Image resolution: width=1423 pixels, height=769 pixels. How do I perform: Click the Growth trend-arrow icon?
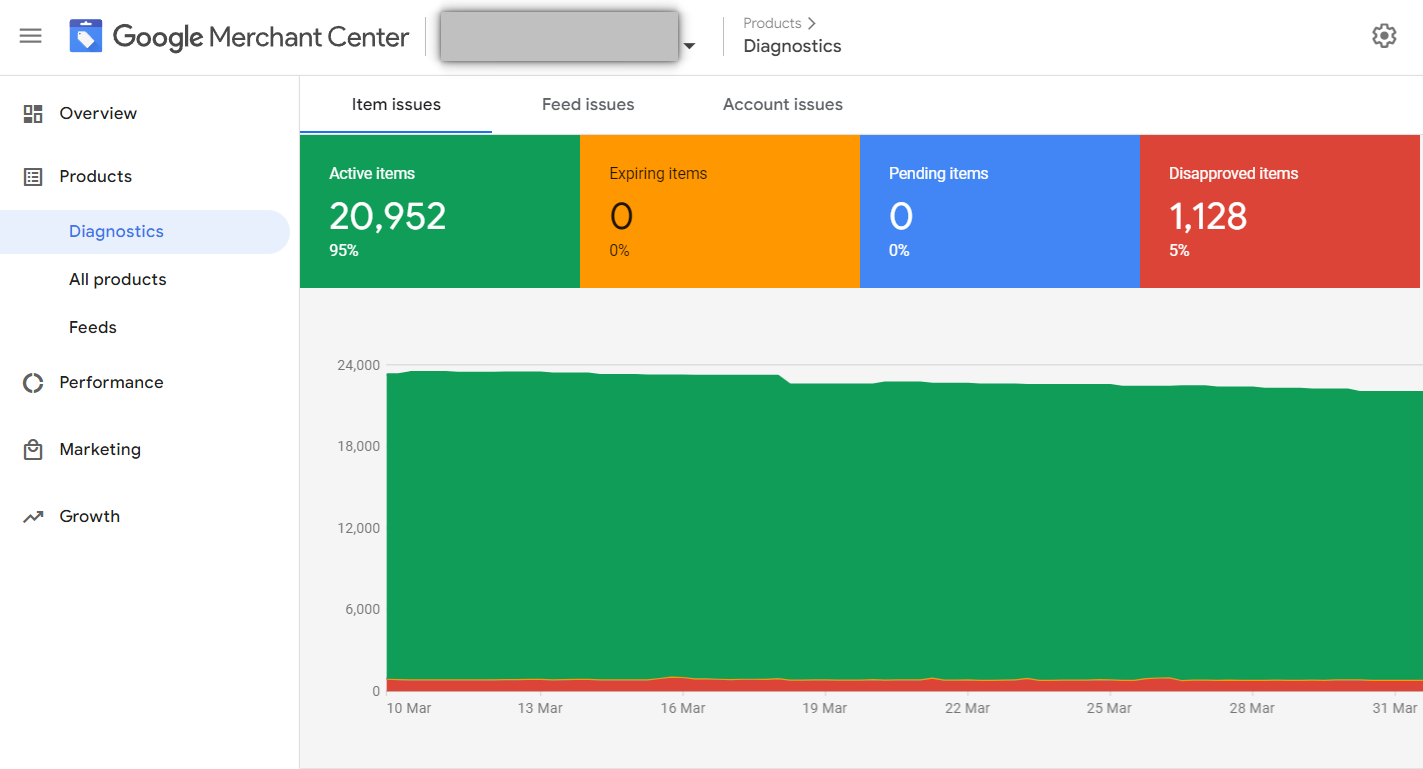pyautogui.click(x=33, y=515)
